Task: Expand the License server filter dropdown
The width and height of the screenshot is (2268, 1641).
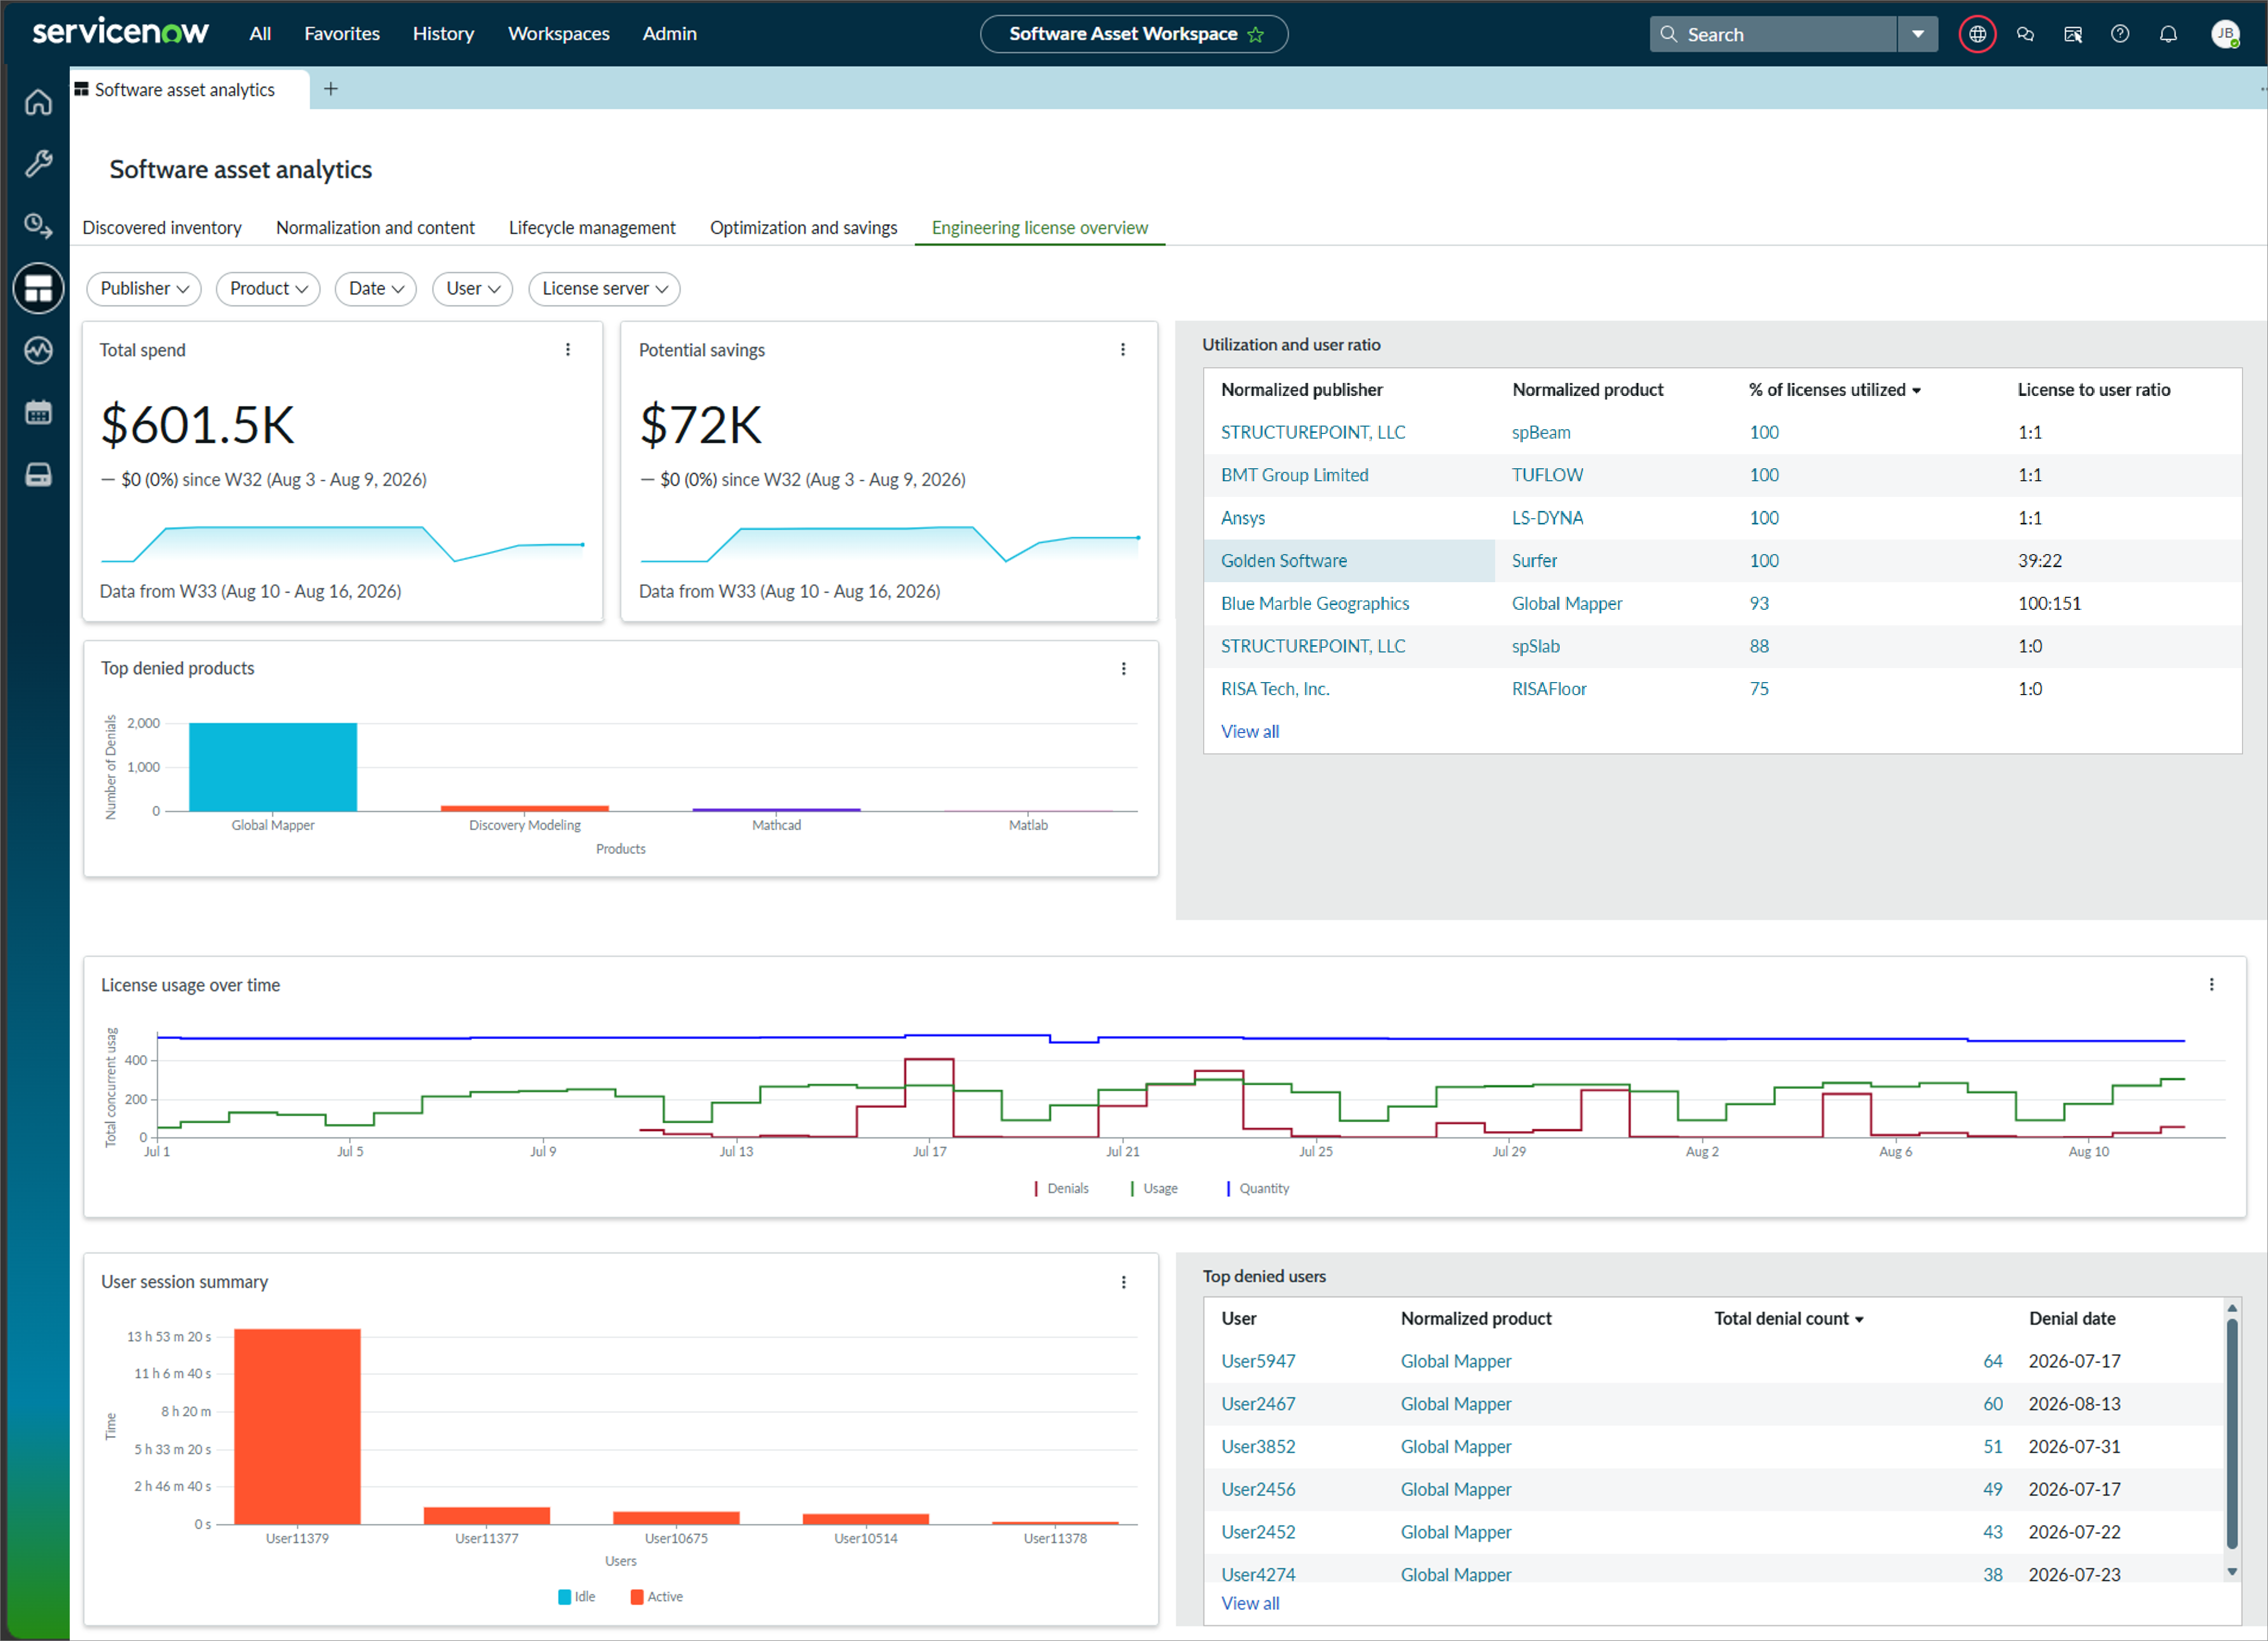Action: [x=604, y=288]
